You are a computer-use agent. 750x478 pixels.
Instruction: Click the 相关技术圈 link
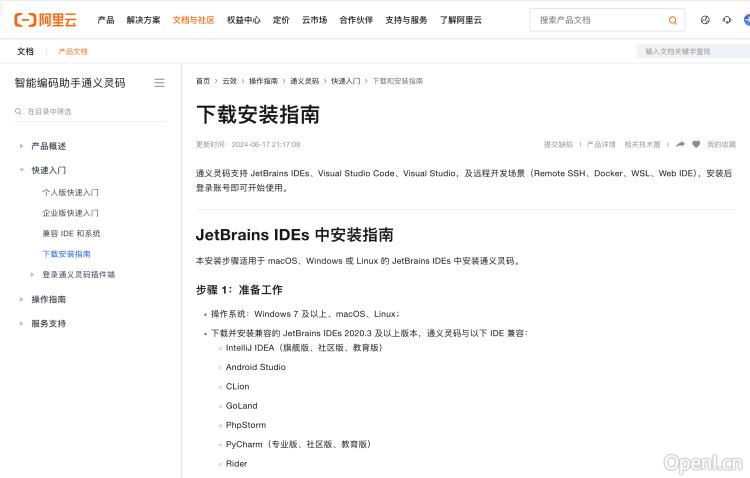click(642, 144)
